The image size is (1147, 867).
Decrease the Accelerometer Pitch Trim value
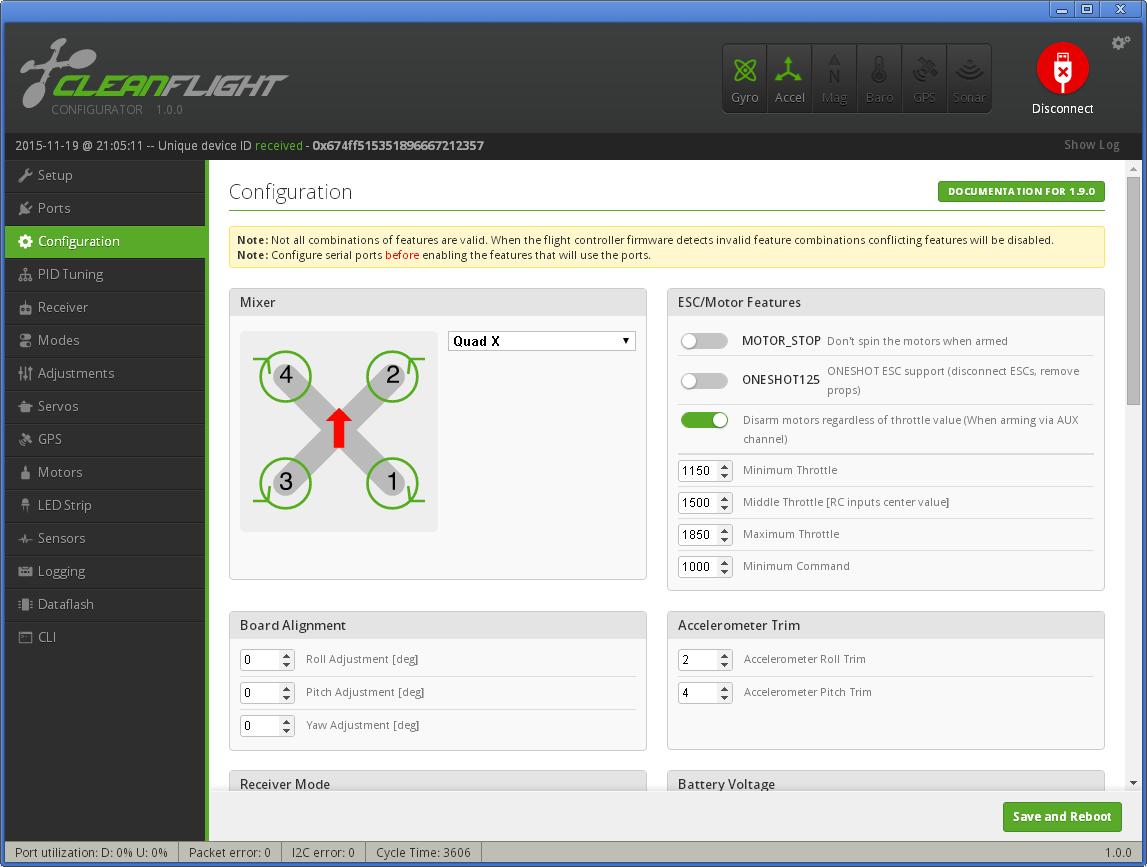pyautogui.click(x=724, y=698)
